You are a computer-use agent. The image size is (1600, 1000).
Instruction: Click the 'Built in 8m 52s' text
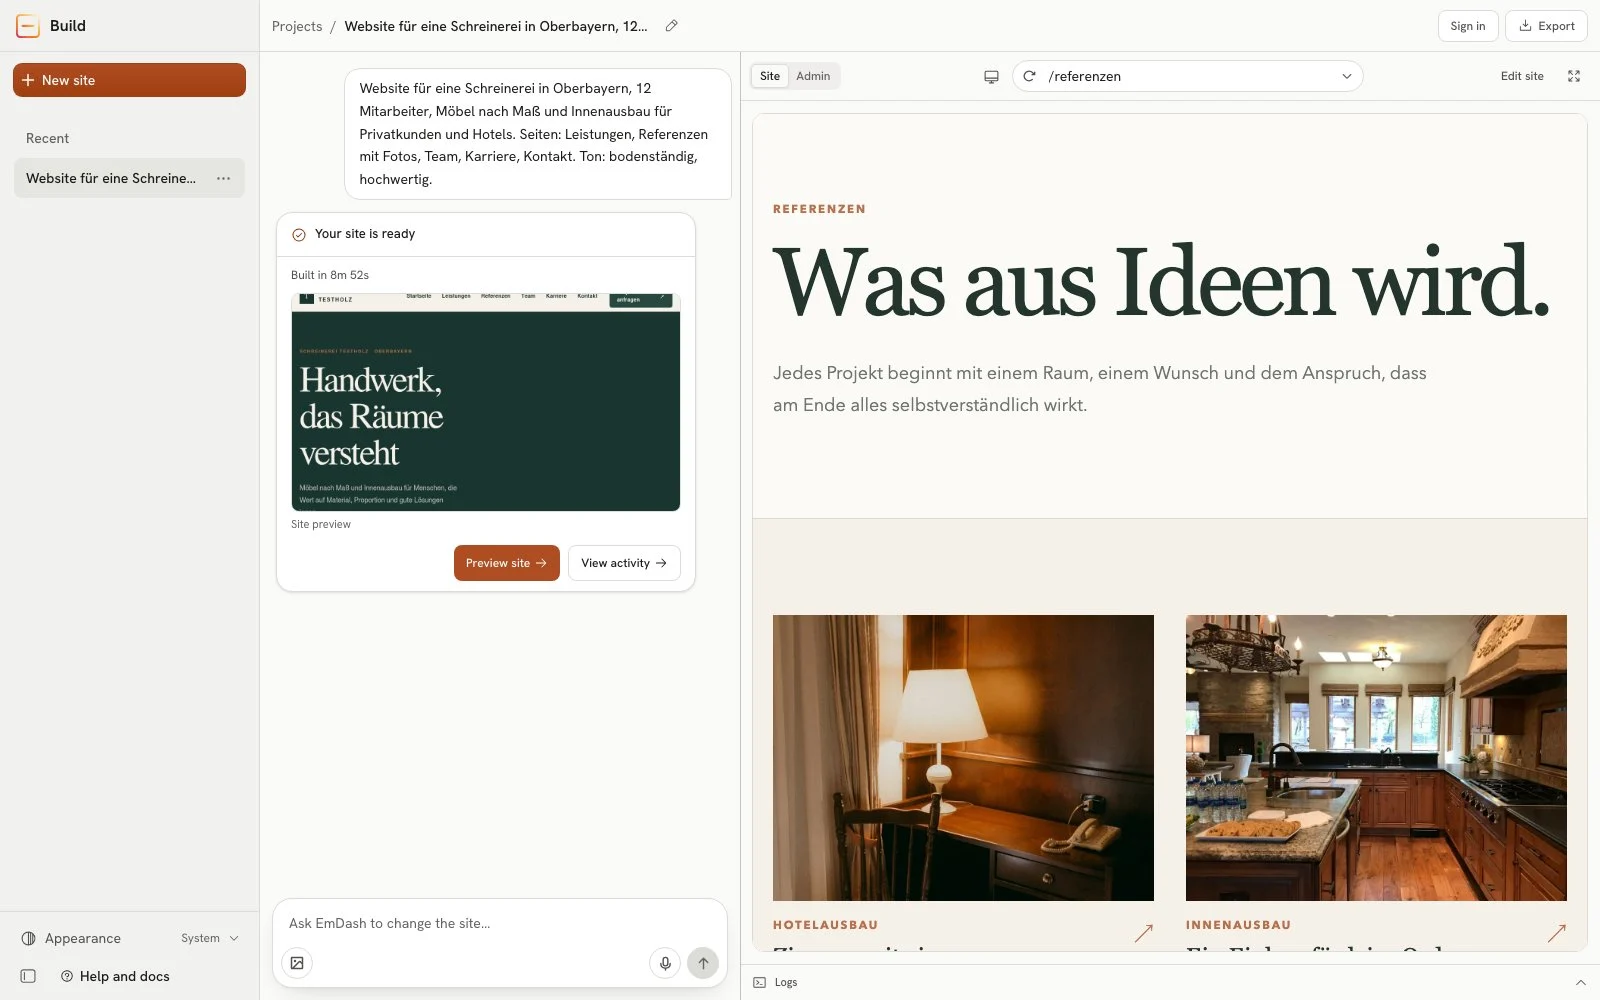pyautogui.click(x=330, y=275)
